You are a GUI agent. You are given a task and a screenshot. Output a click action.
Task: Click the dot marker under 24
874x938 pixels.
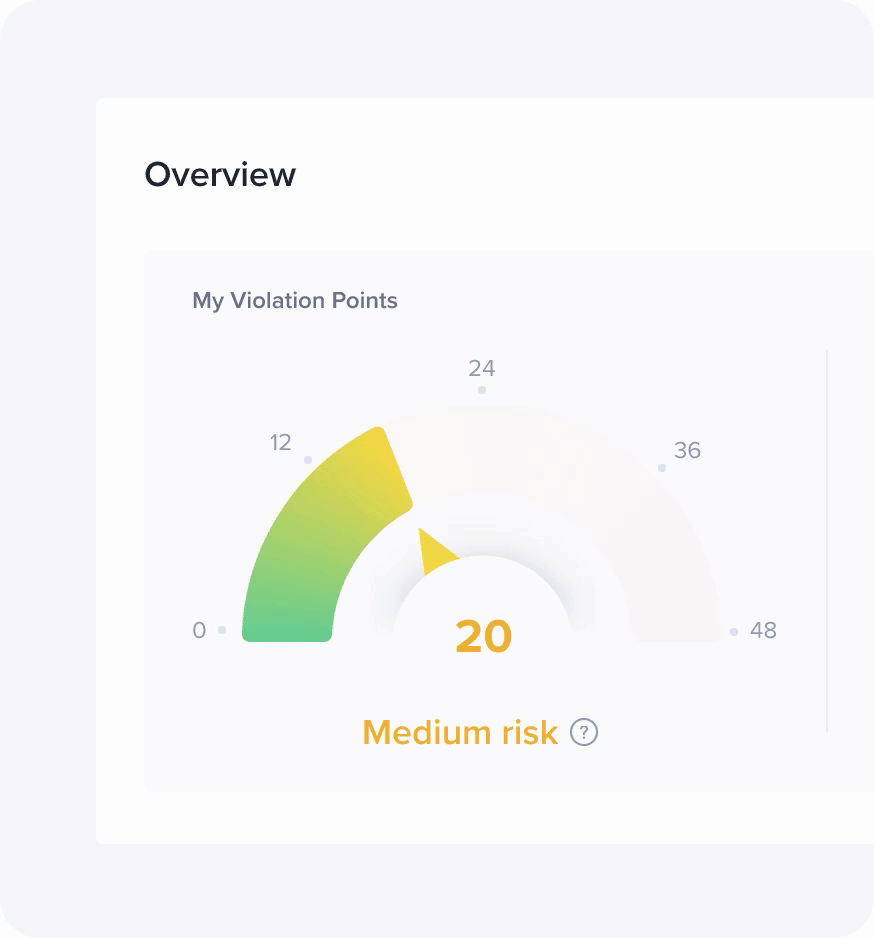[x=482, y=390]
